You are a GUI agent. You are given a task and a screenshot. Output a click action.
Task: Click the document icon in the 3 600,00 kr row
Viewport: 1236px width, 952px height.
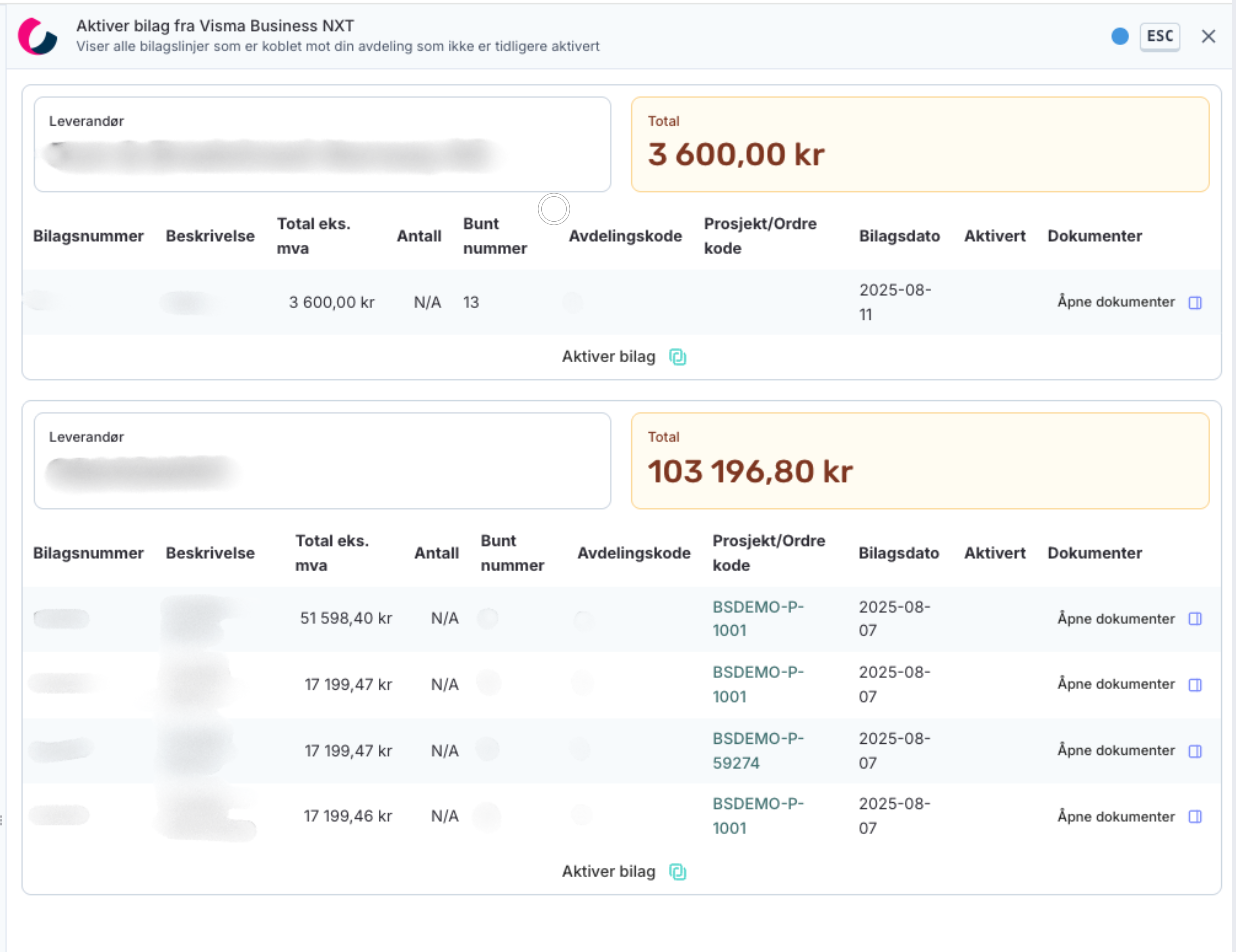coord(1194,302)
